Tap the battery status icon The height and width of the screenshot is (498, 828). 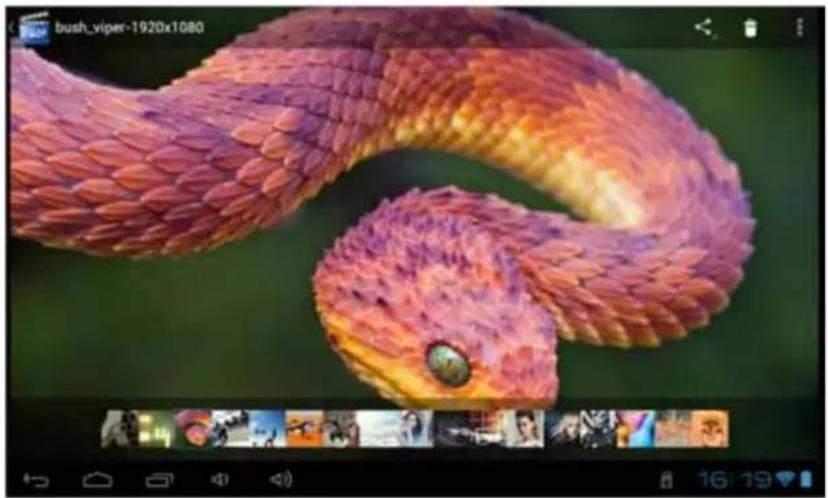(x=806, y=479)
